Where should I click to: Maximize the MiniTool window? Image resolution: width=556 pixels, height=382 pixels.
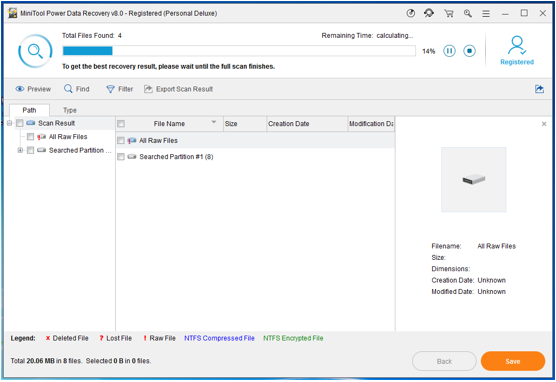[x=524, y=13]
